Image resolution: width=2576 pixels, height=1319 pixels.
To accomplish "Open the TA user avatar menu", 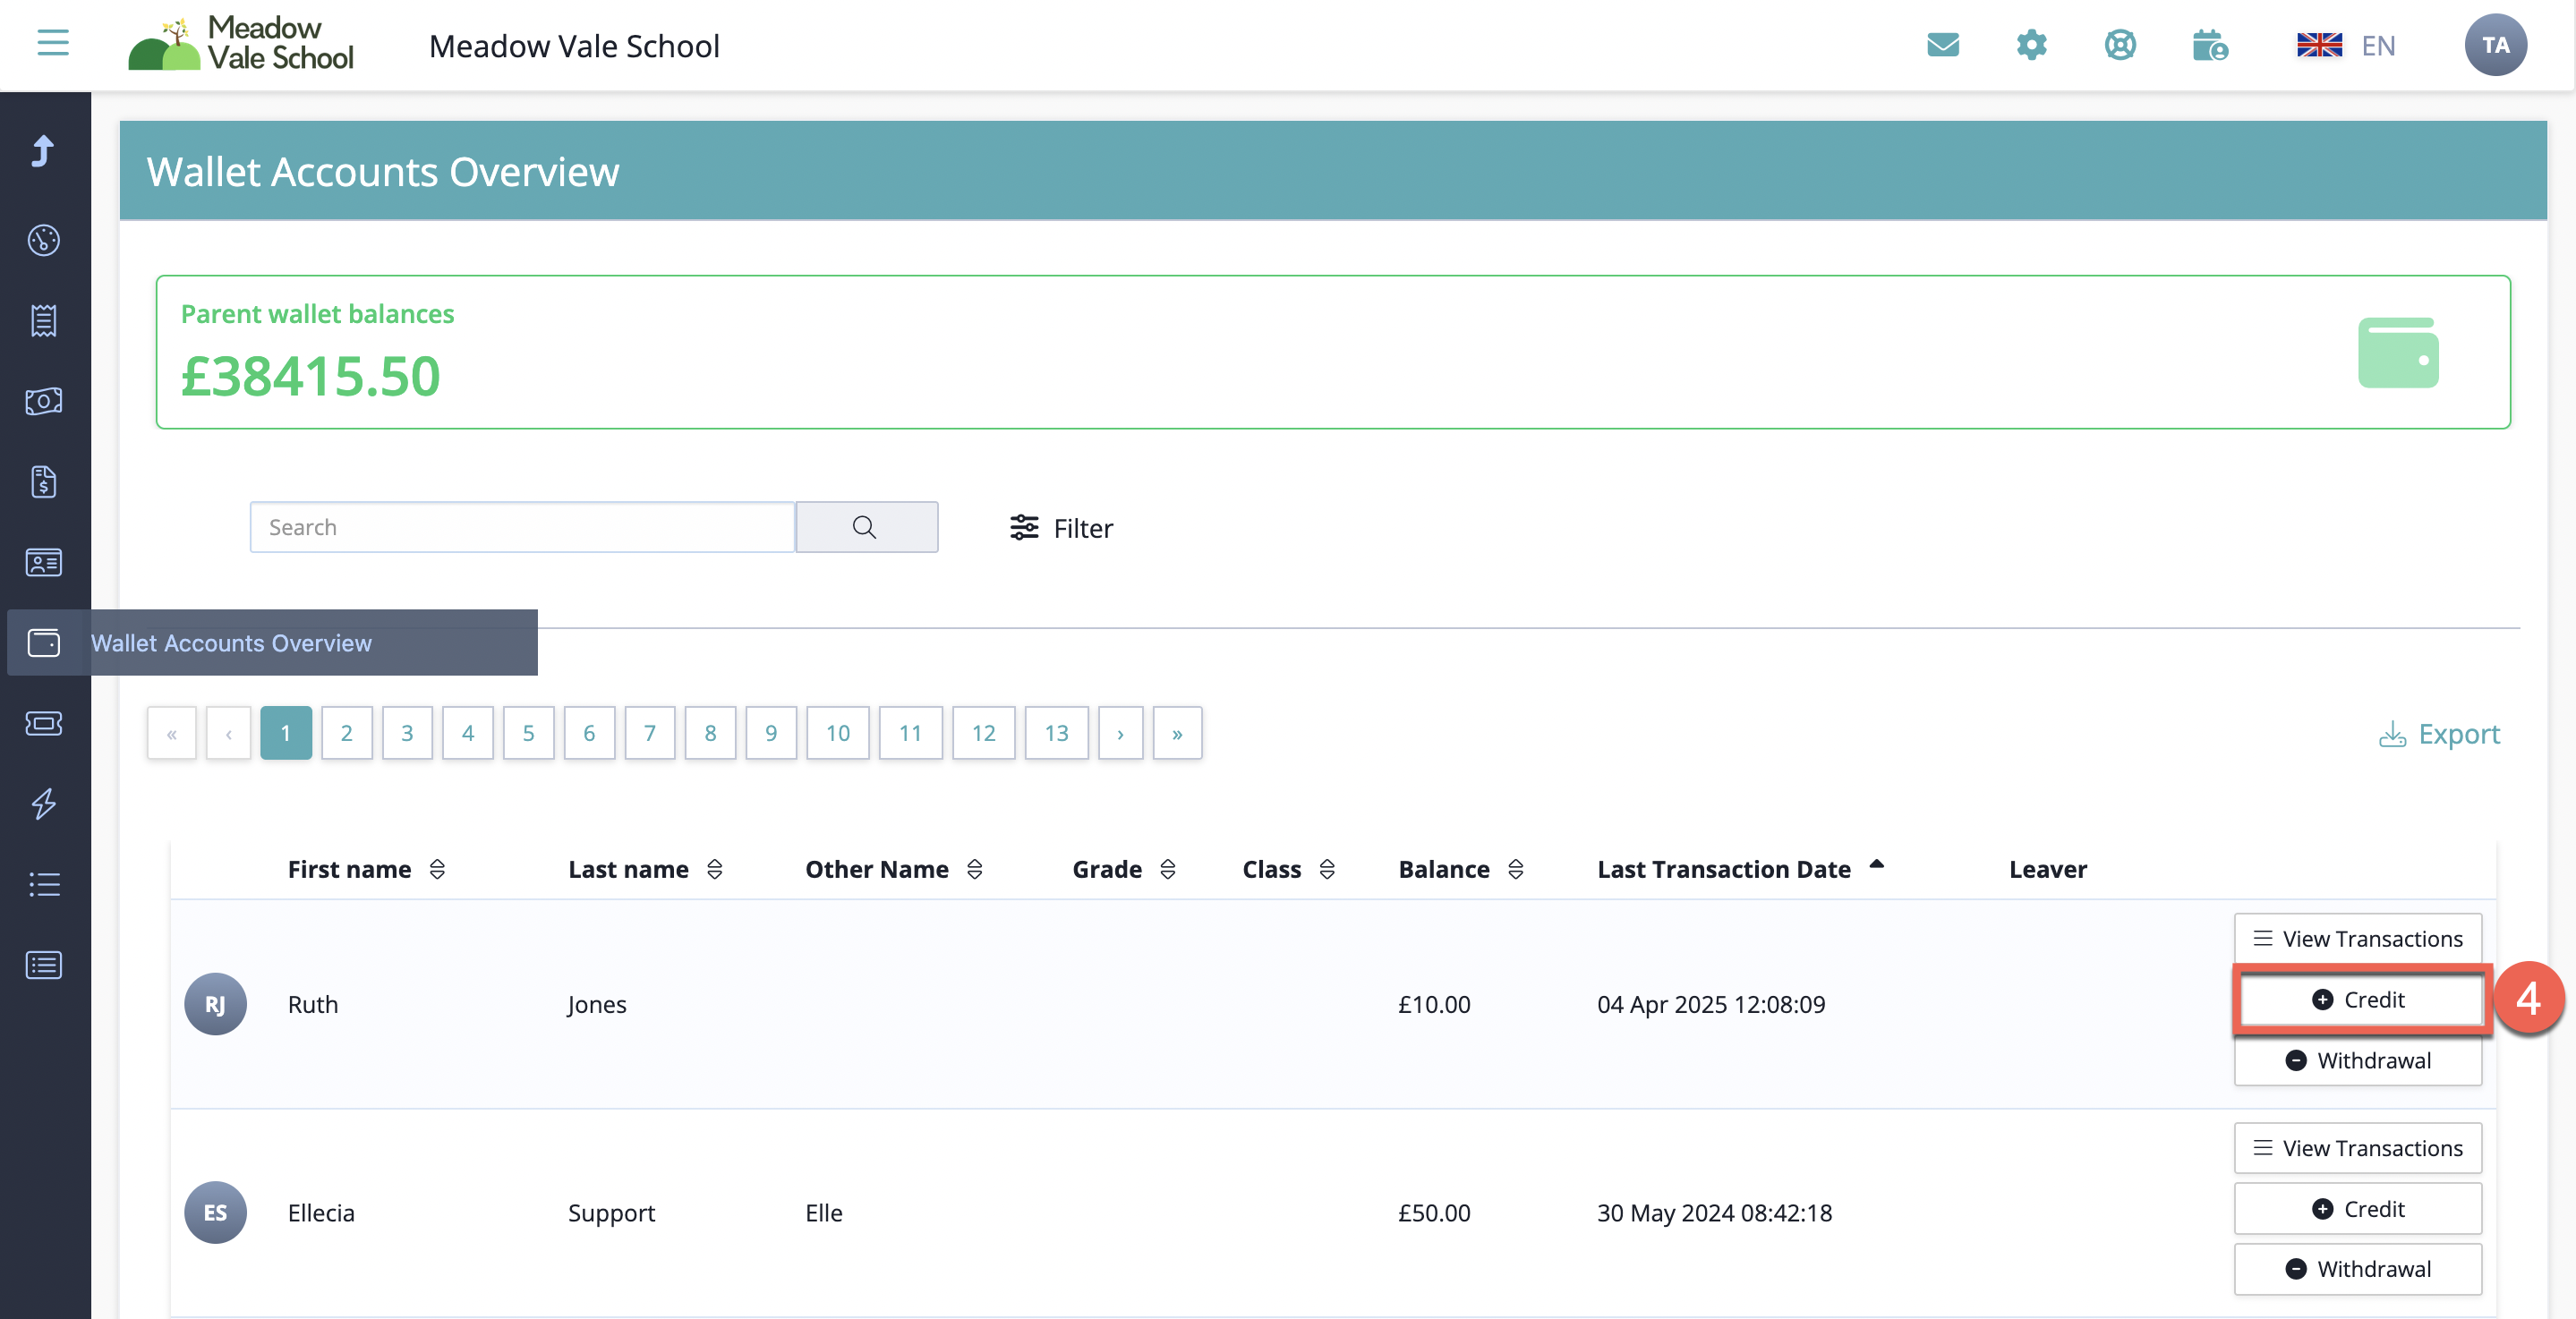I will 2495,45.
